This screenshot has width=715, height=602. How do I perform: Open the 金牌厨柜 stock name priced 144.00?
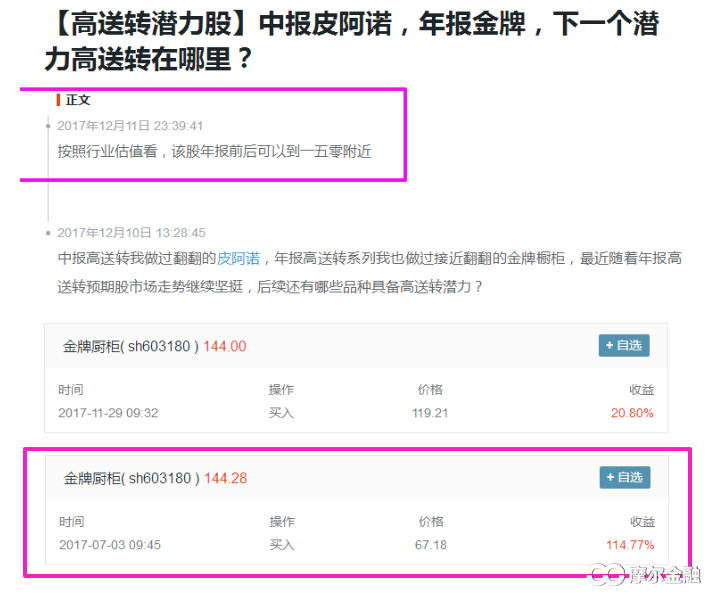[x=131, y=347]
